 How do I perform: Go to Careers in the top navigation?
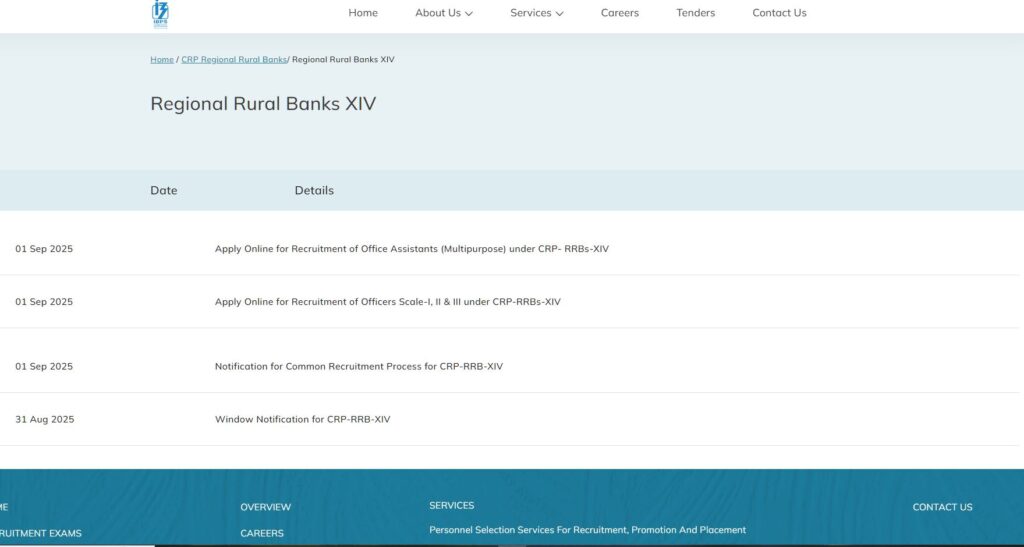click(619, 13)
